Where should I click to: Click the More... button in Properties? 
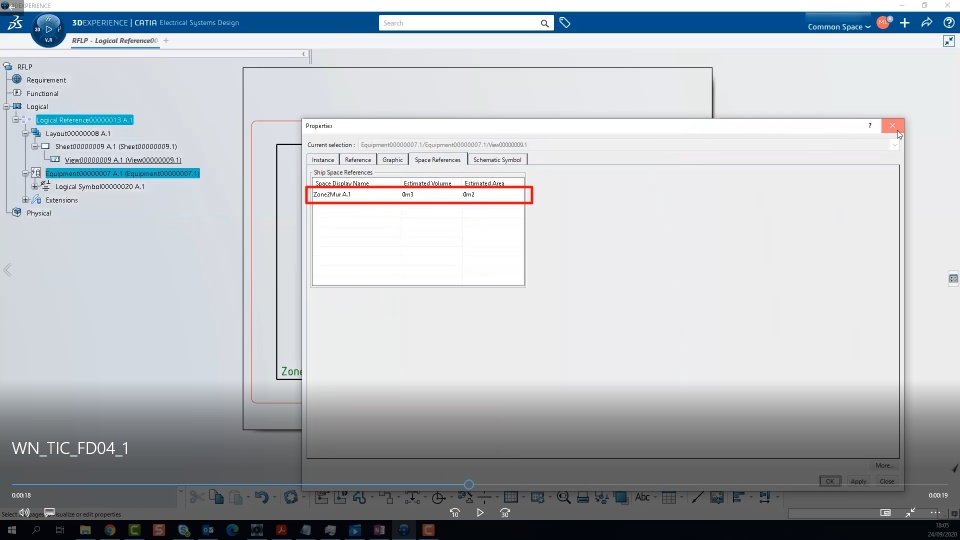pos(883,465)
